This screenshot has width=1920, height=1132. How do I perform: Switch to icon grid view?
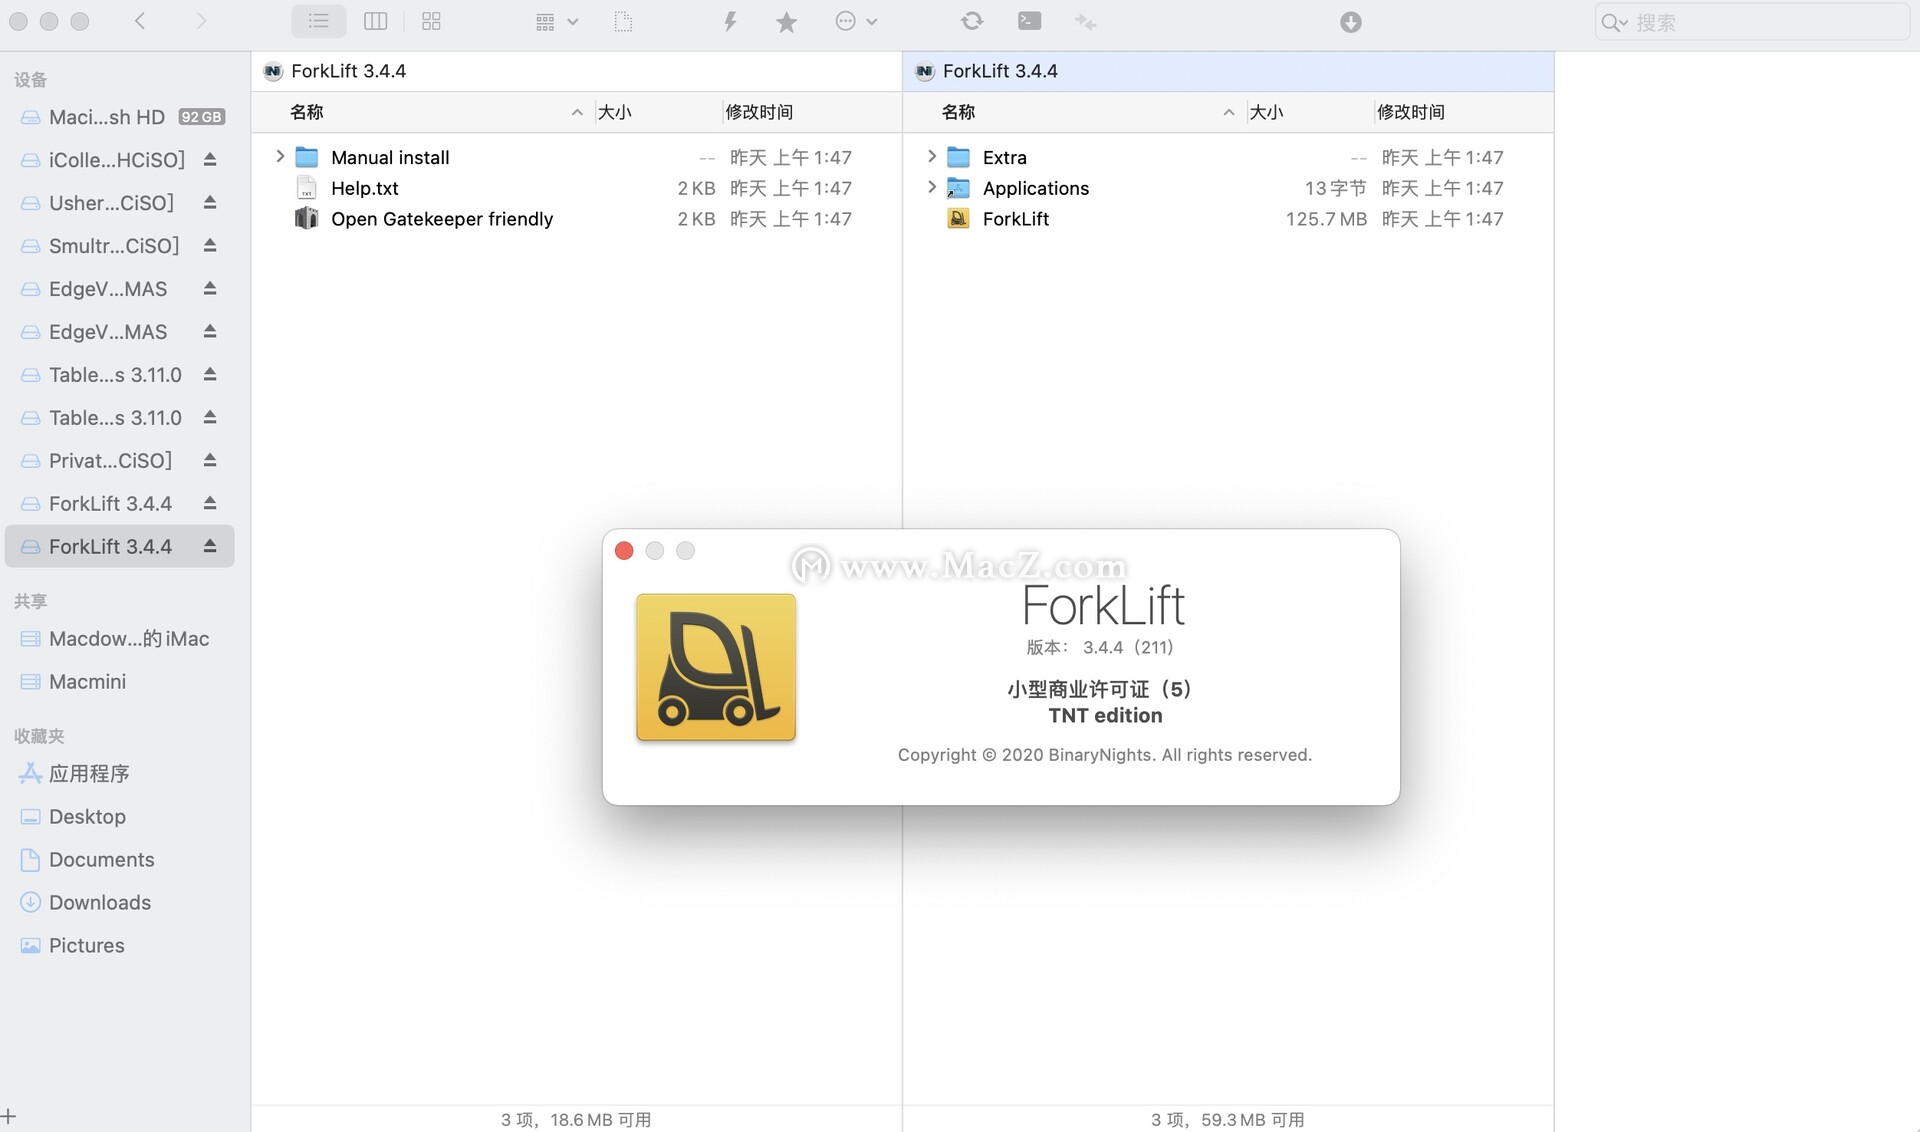pyautogui.click(x=431, y=21)
